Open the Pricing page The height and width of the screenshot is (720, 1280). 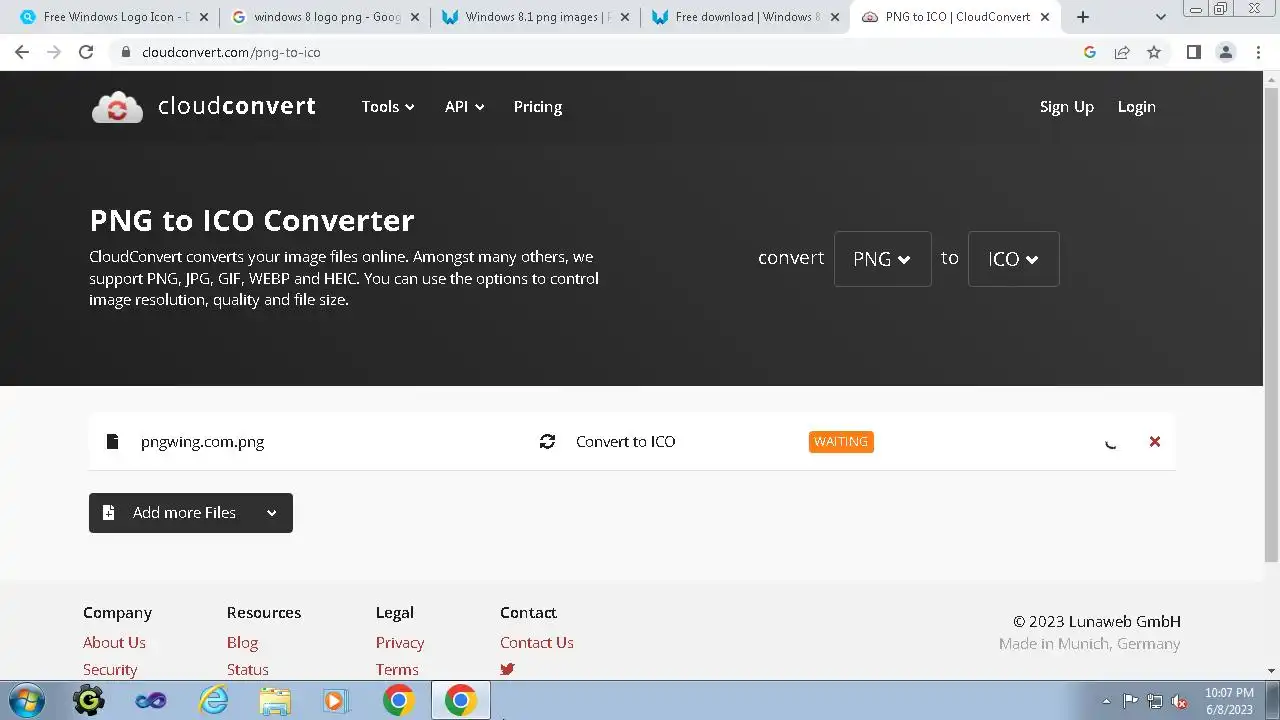pyautogui.click(x=538, y=107)
